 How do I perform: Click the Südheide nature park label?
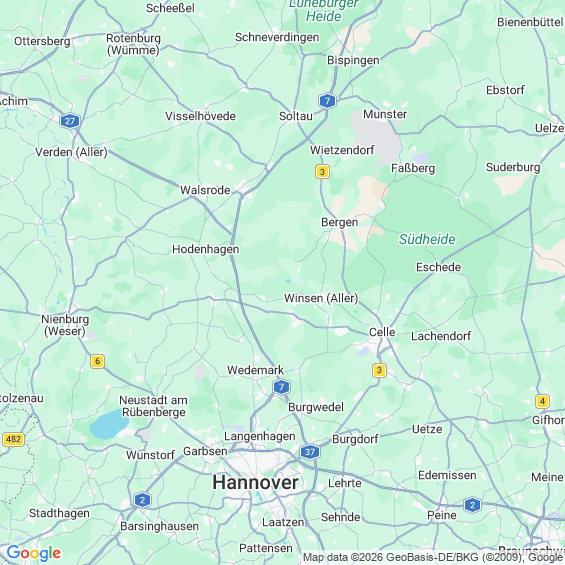pos(427,239)
